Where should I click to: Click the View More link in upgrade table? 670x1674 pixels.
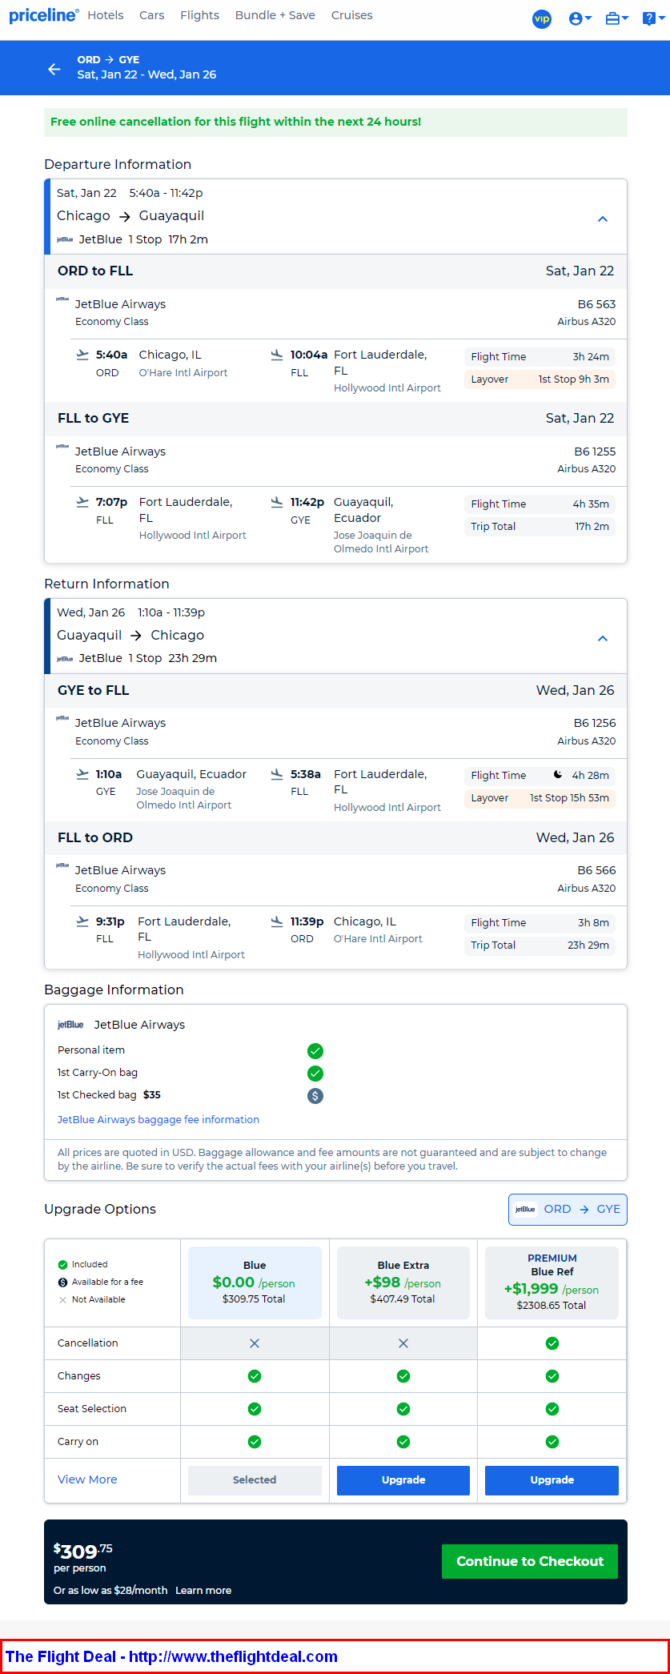click(87, 1479)
